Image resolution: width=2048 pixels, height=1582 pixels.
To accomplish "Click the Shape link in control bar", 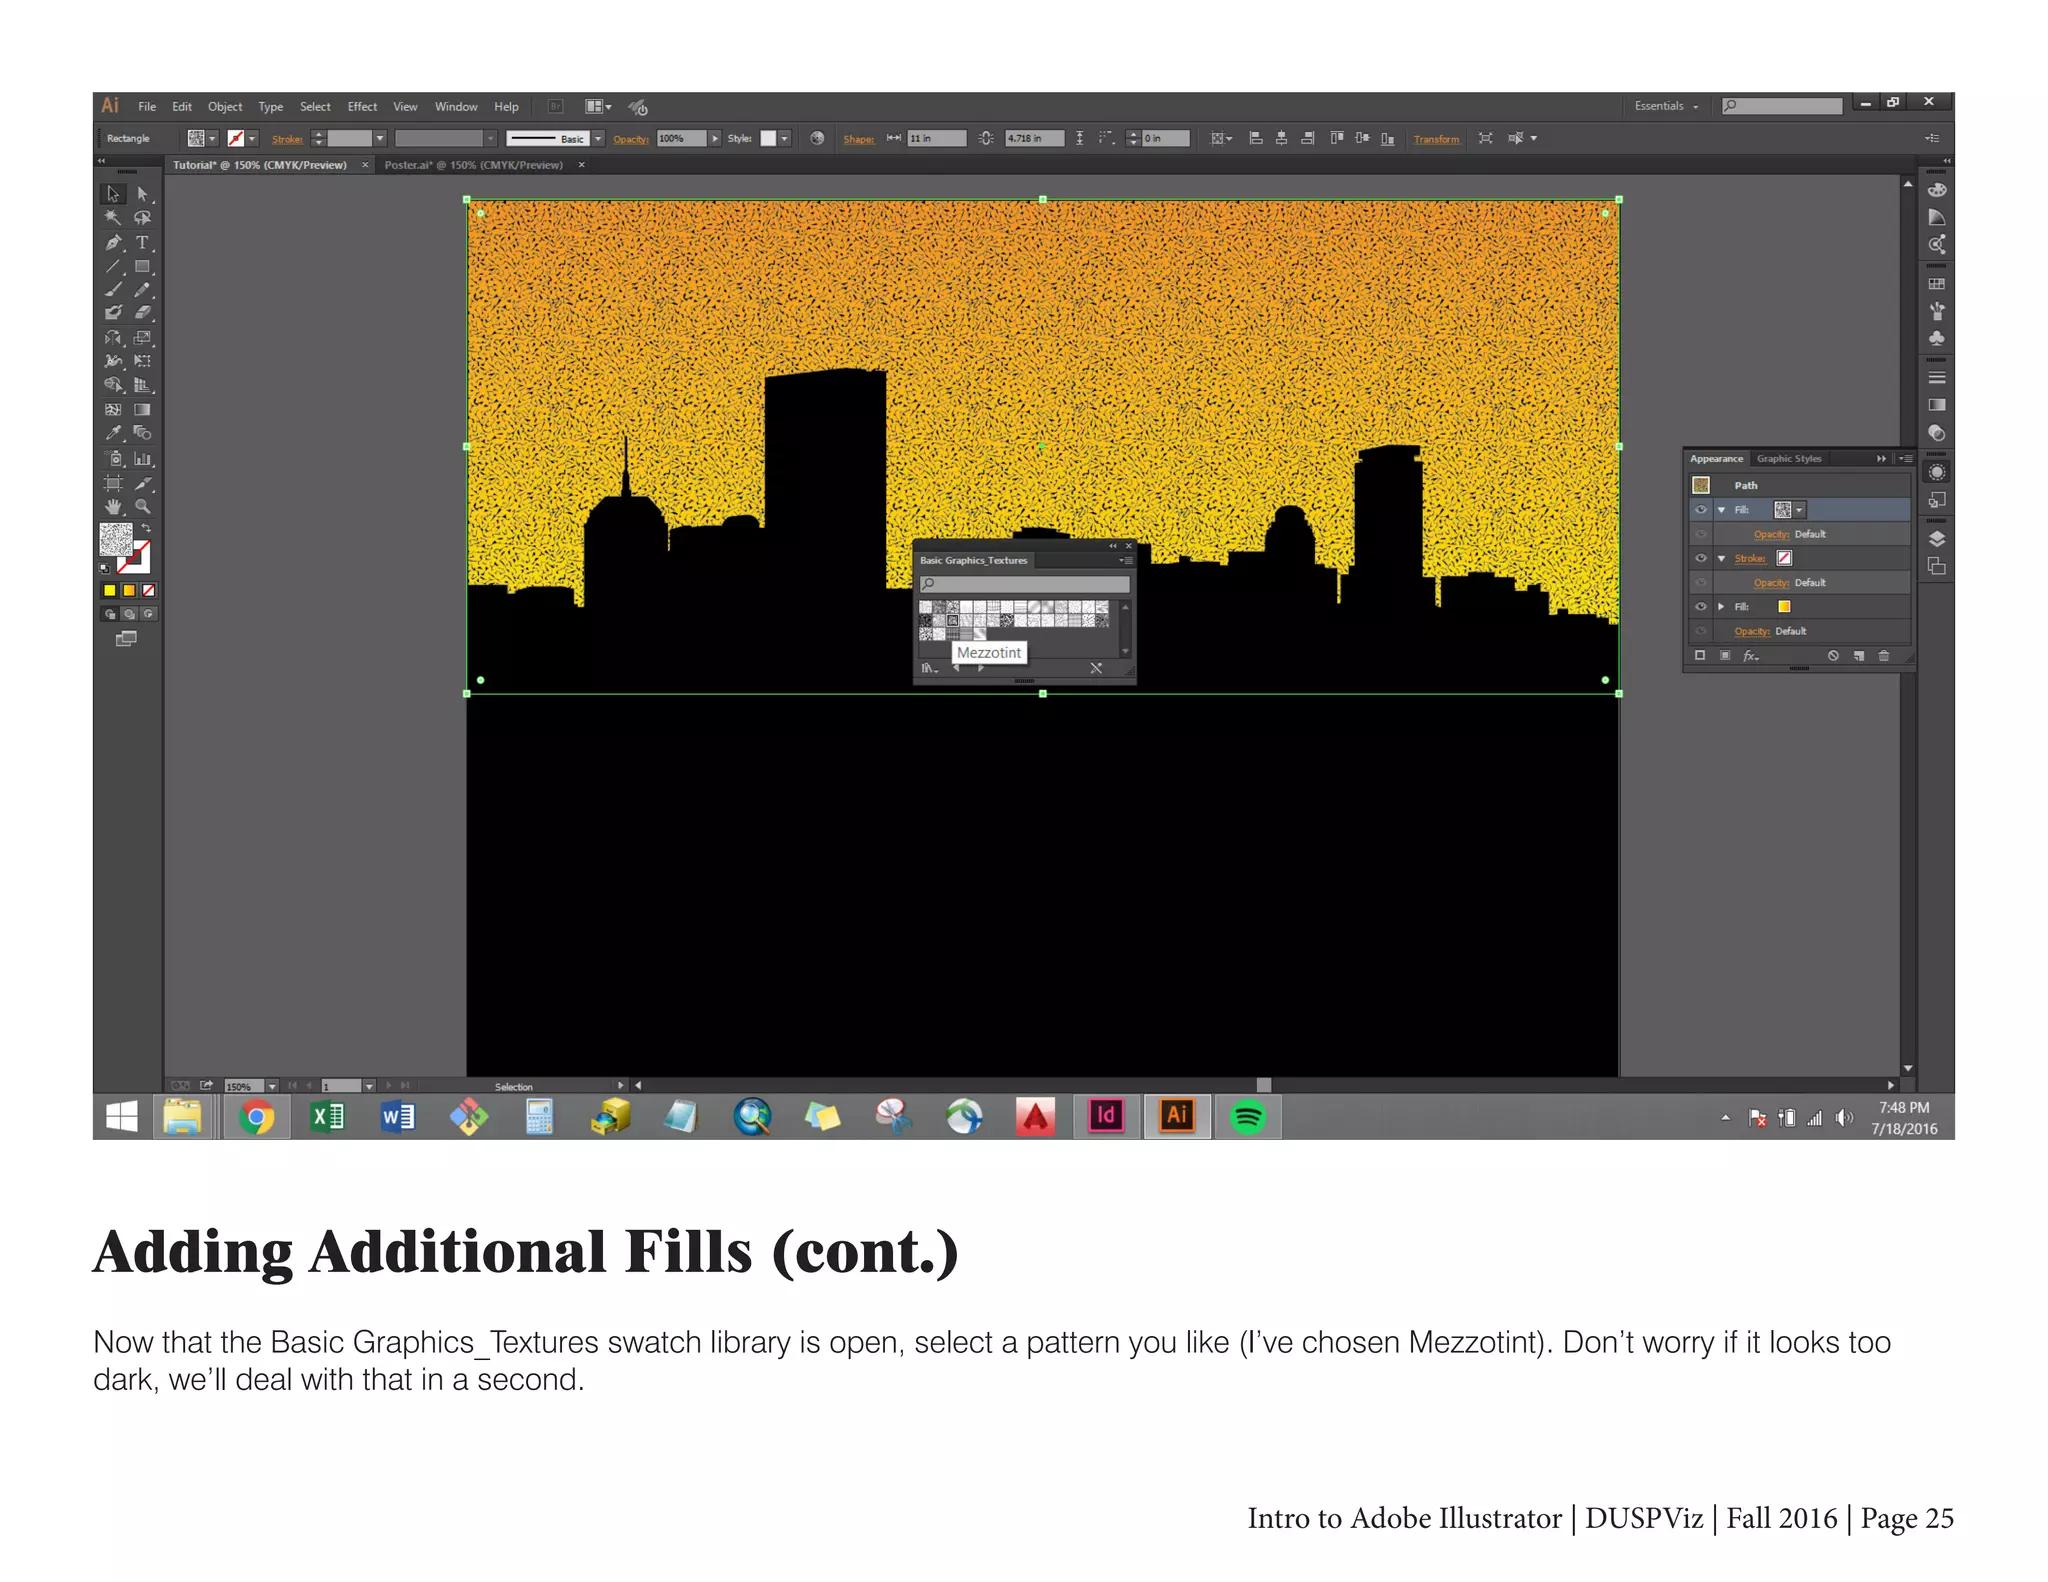I will pyautogui.click(x=858, y=139).
